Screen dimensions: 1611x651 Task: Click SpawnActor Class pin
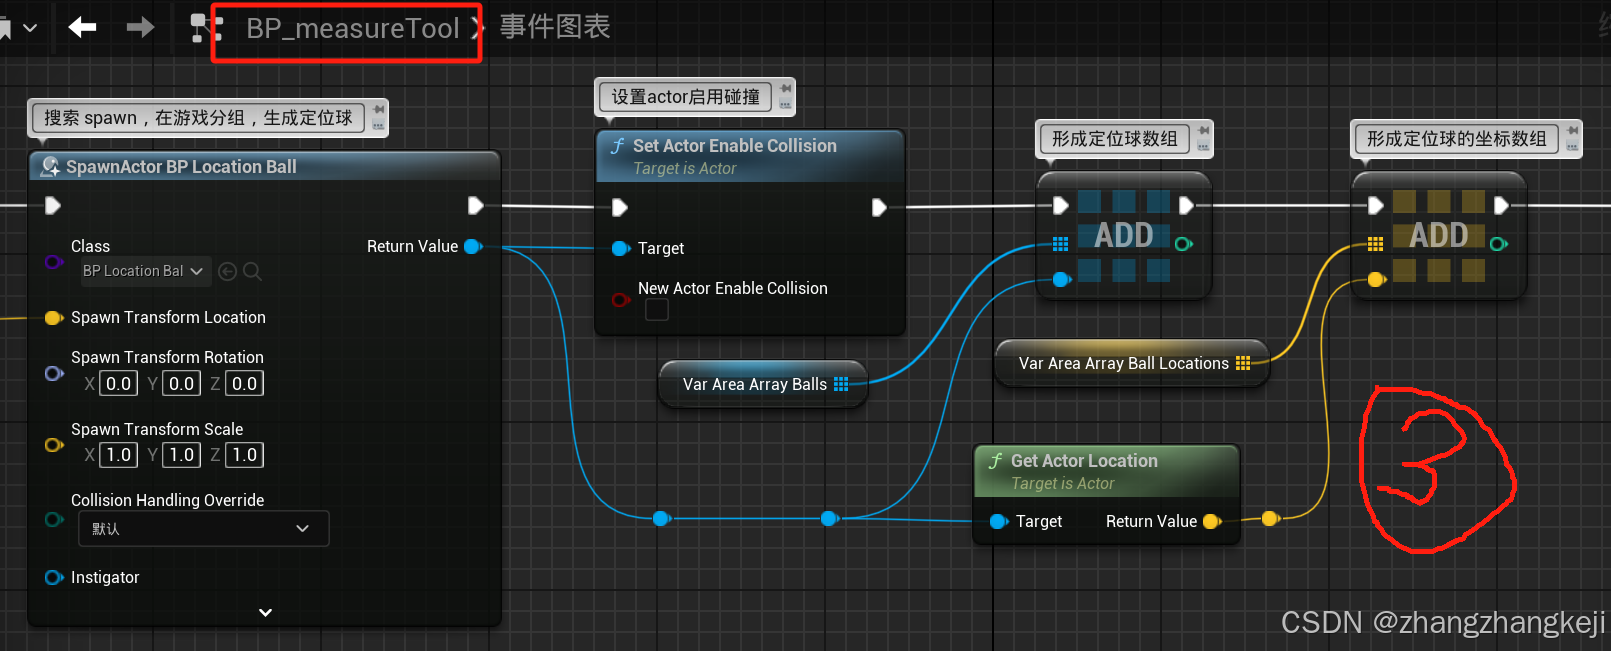[x=54, y=262]
